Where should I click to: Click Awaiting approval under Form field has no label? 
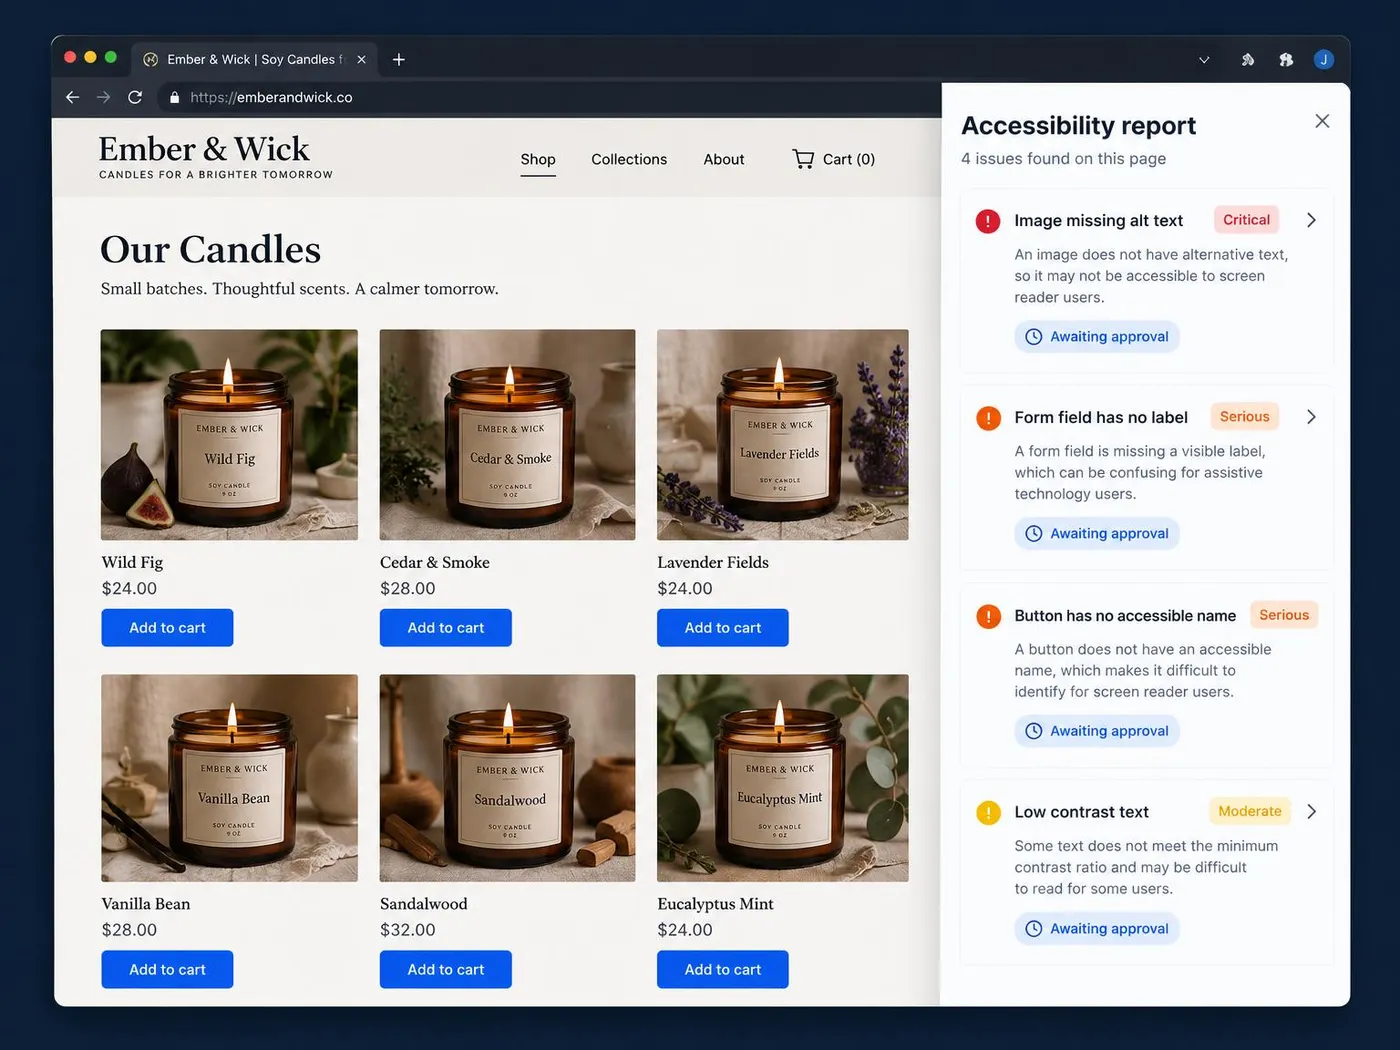1097,534
